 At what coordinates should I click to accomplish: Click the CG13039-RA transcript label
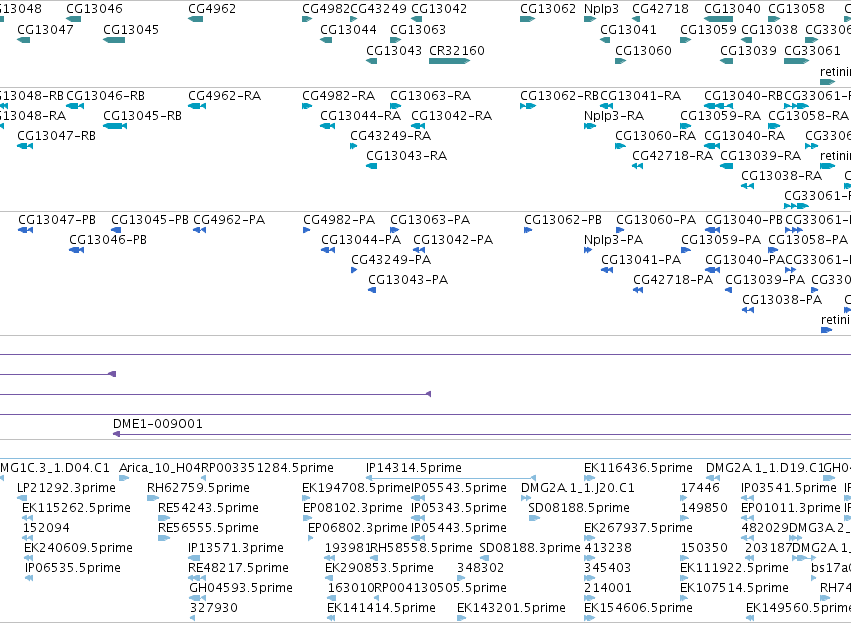click(x=760, y=156)
